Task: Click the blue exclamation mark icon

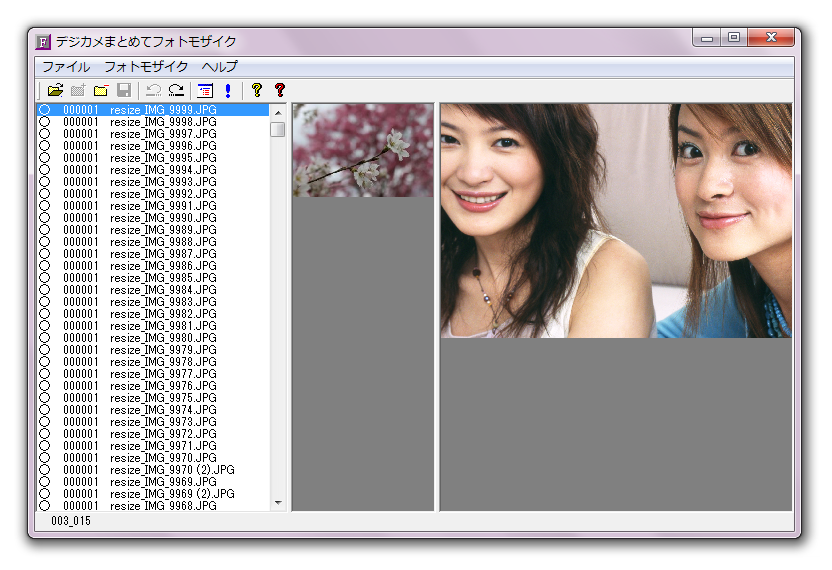Action: click(228, 91)
